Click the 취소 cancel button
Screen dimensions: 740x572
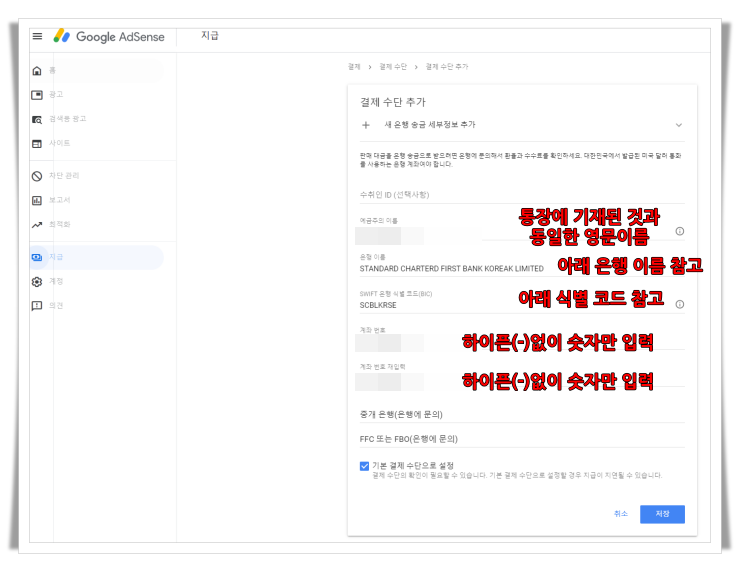click(x=621, y=513)
